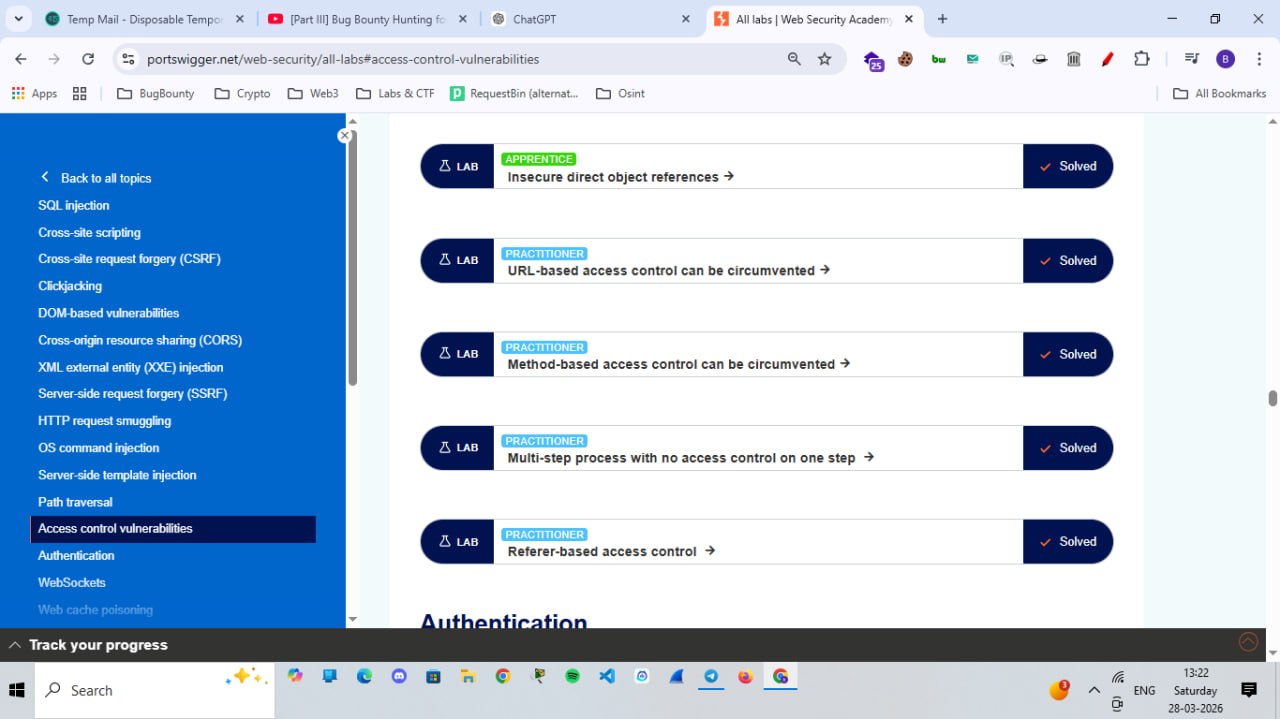Open Referer-based access control lab
This screenshot has height=719, width=1280.
tap(611, 551)
